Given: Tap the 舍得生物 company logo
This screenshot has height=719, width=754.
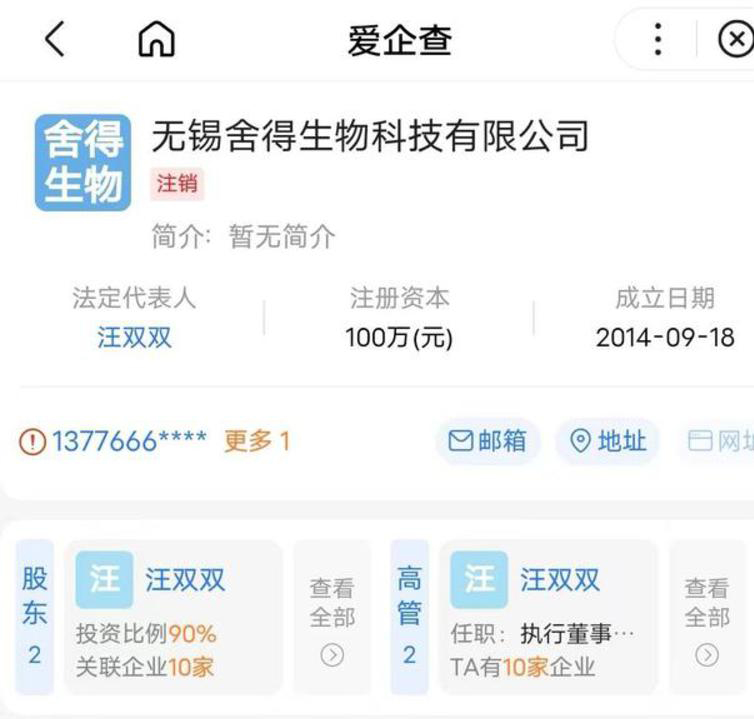Looking at the screenshot, I should click(x=83, y=162).
